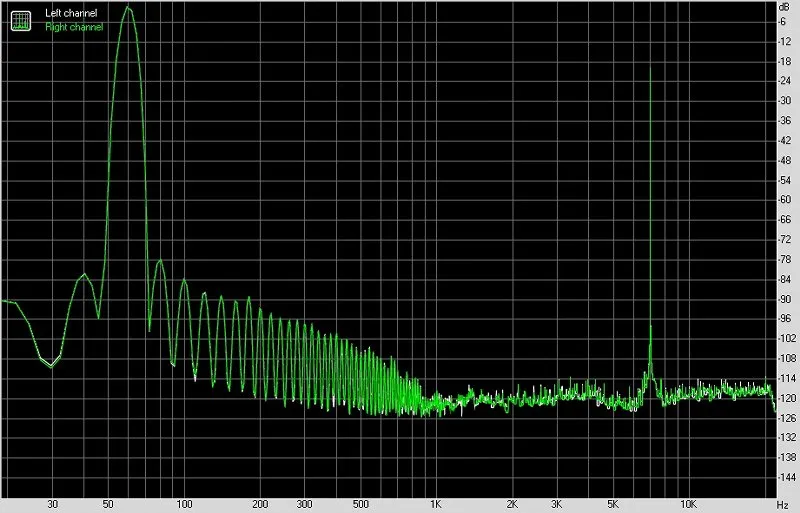Click the -108 dB scale label
The image size is (800, 513).
coord(787,358)
